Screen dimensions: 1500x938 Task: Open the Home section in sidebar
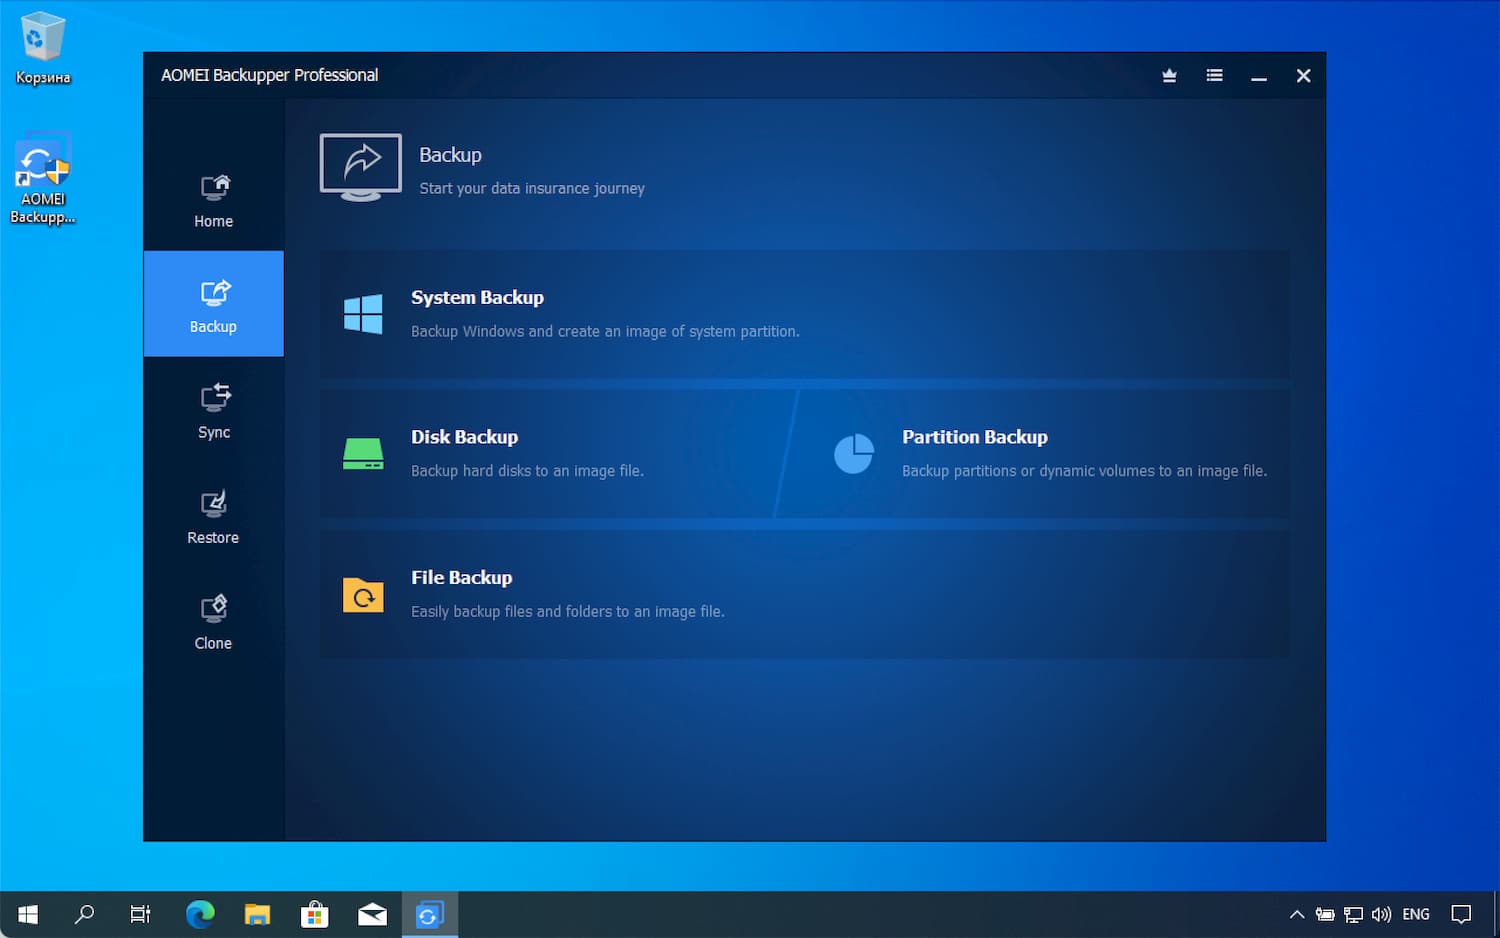point(213,198)
